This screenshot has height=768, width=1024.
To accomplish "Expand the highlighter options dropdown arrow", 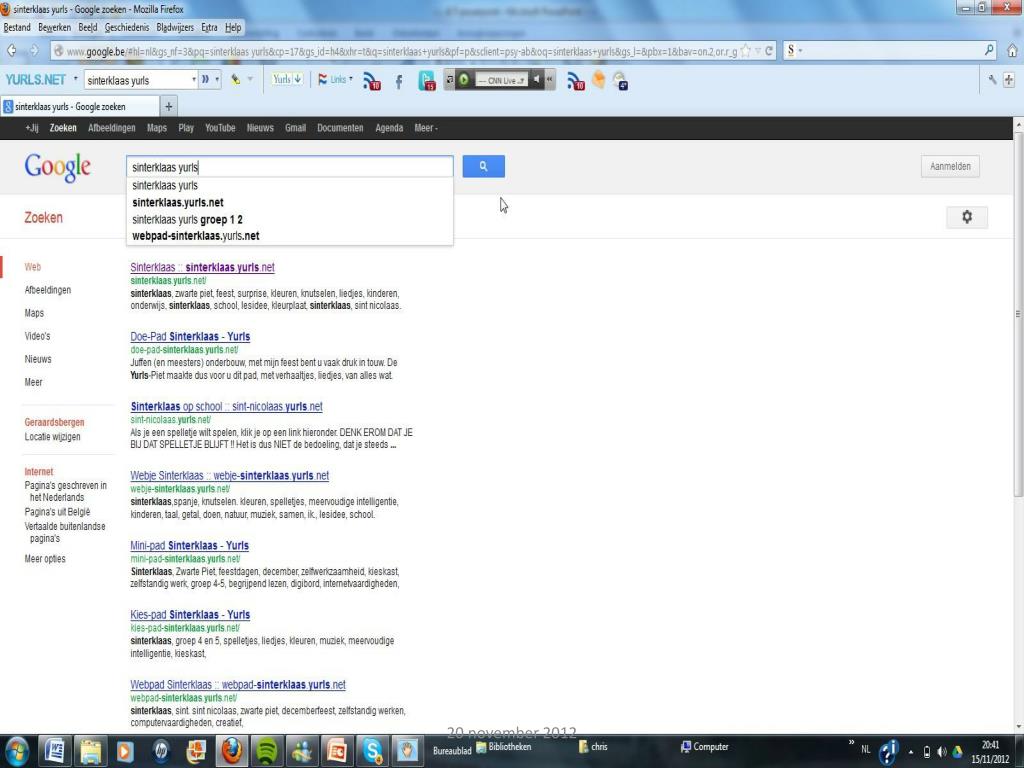I will point(249,80).
